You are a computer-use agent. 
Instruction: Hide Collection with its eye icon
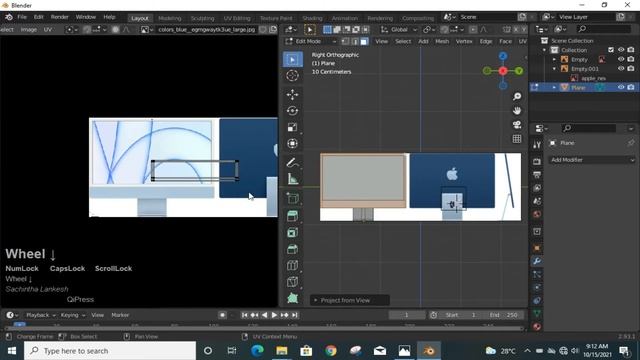(621, 50)
